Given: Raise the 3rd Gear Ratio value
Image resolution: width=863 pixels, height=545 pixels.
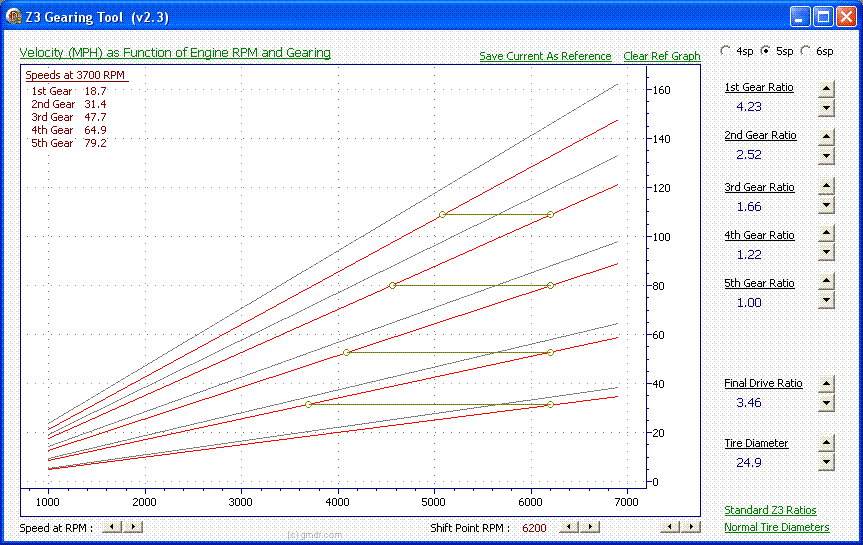Looking at the screenshot, I should pyautogui.click(x=826, y=186).
